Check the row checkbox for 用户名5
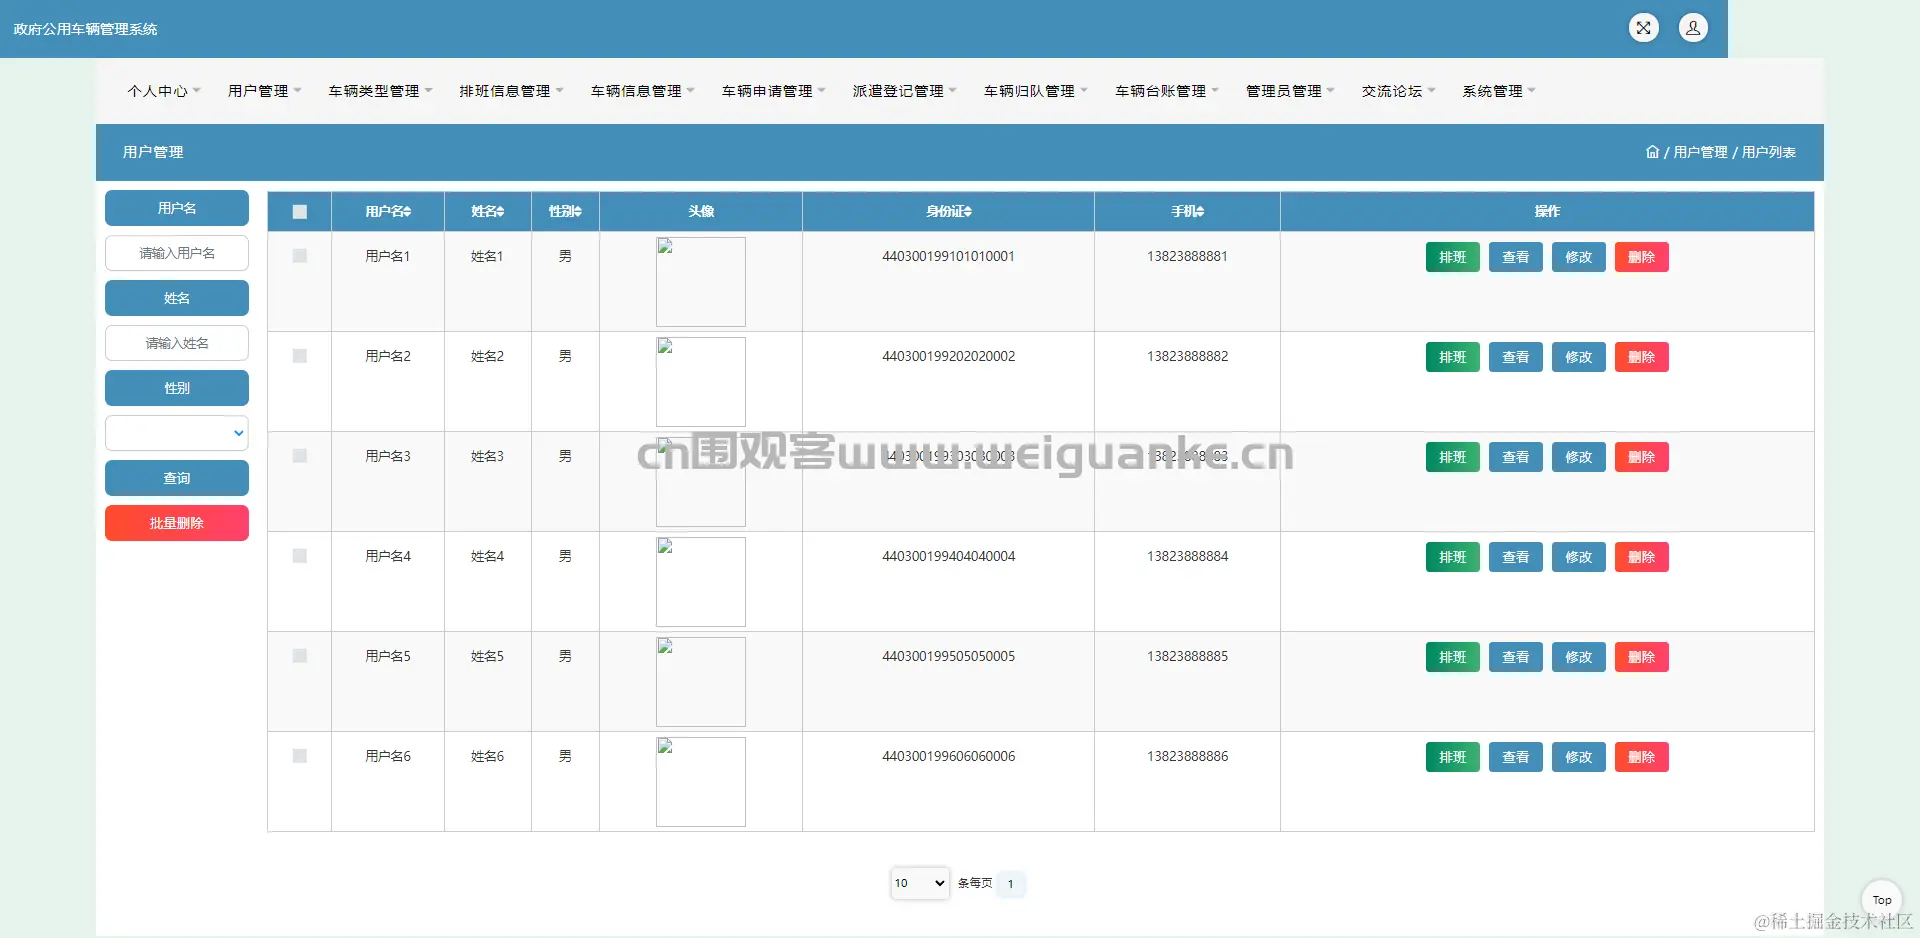 point(299,656)
